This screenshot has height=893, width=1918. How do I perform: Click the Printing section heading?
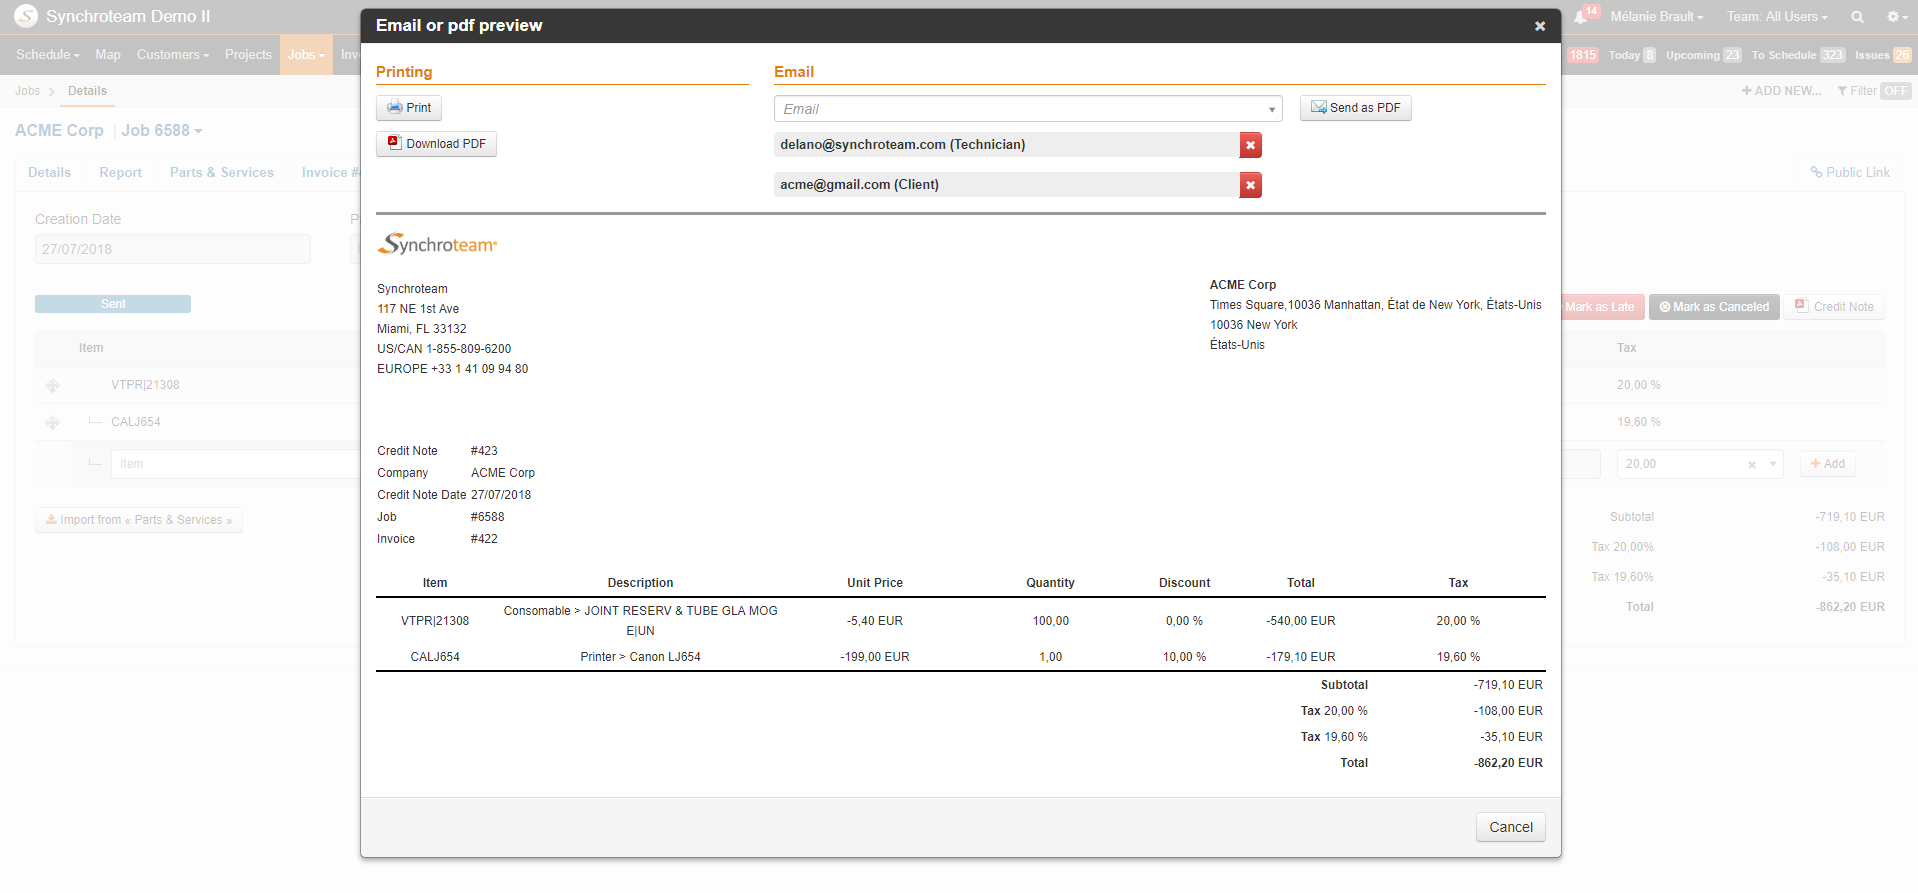404,72
